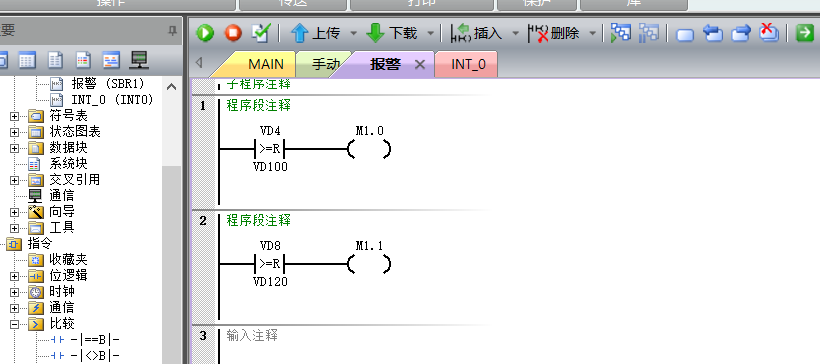The width and height of the screenshot is (820, 364).
Task: Expand the 交叉引用 tree node
Action: (x=14, y=180)
